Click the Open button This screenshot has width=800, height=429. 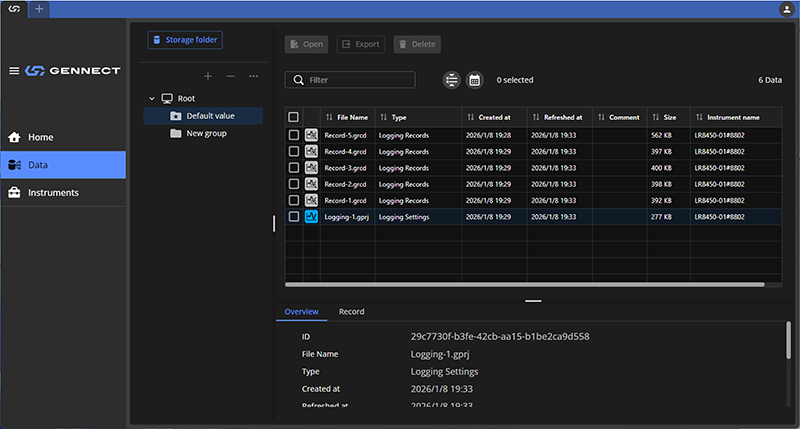[x=306, y=44]
